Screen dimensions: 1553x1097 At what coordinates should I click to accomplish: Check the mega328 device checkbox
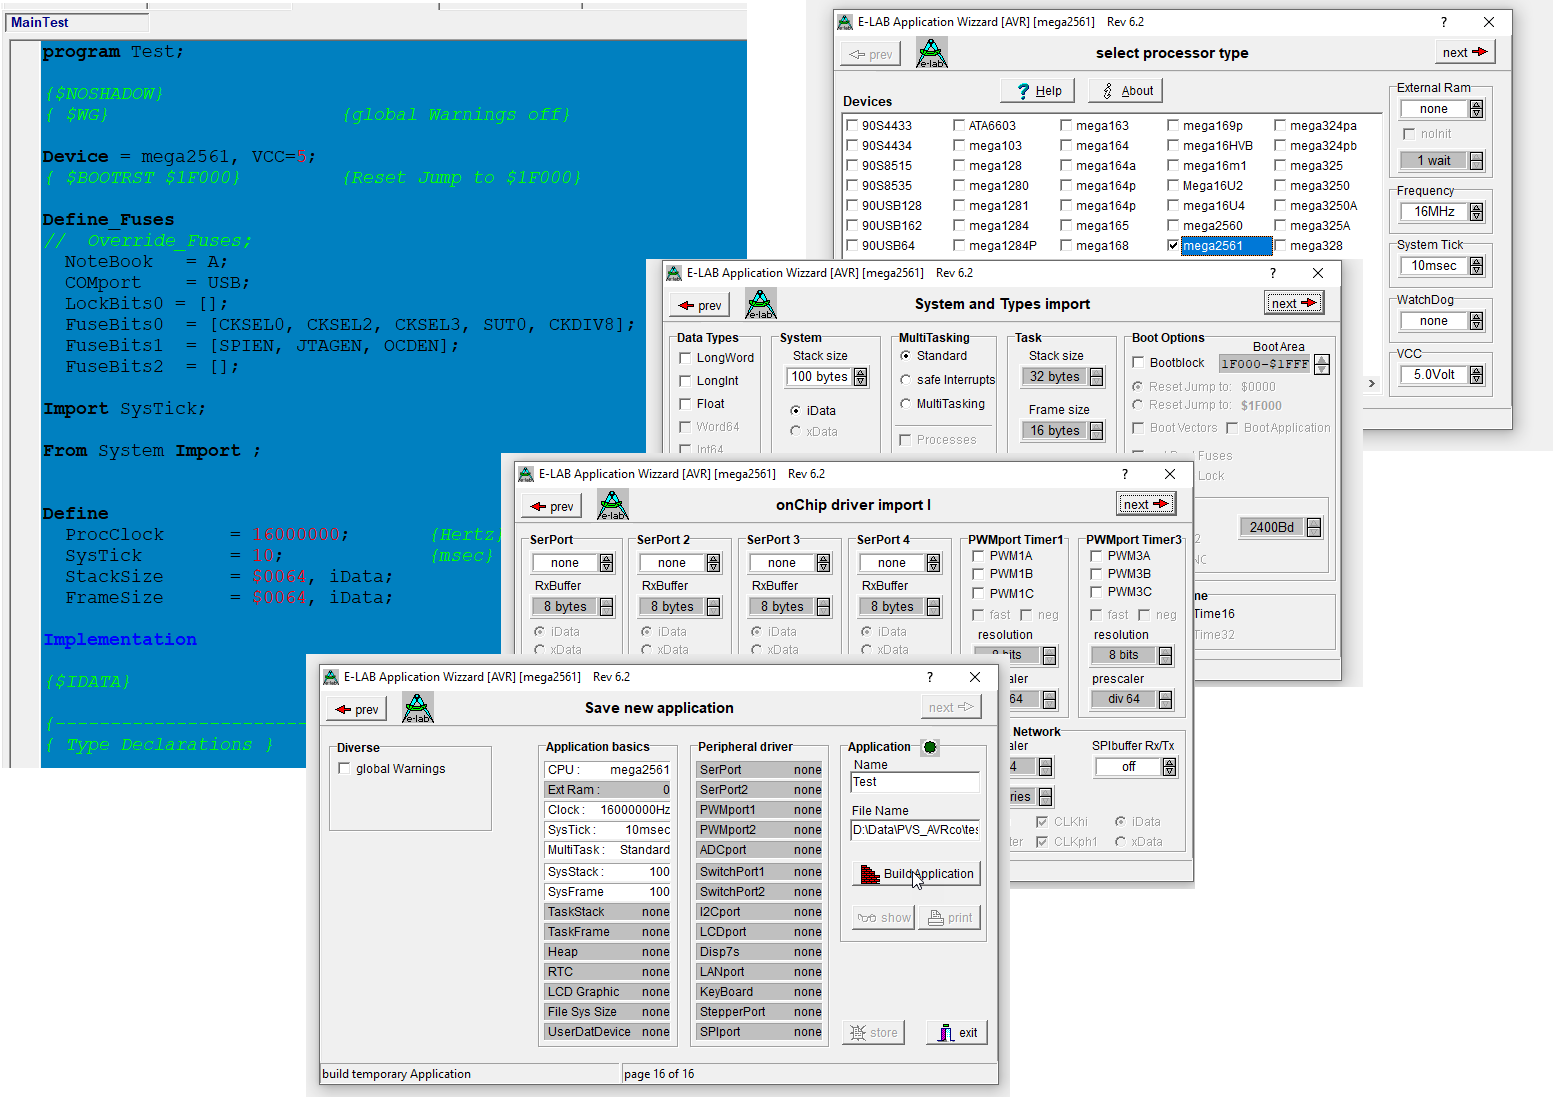(1280, 245)
